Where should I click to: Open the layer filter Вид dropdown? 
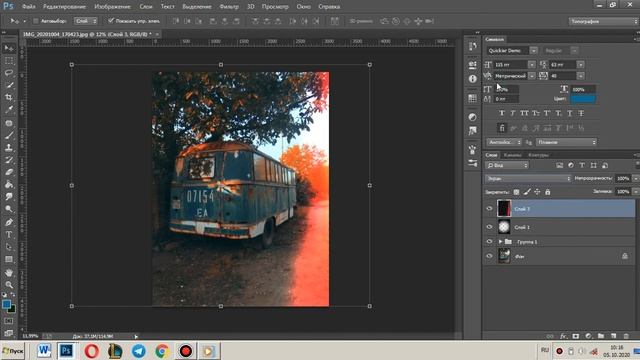point(507,165)
